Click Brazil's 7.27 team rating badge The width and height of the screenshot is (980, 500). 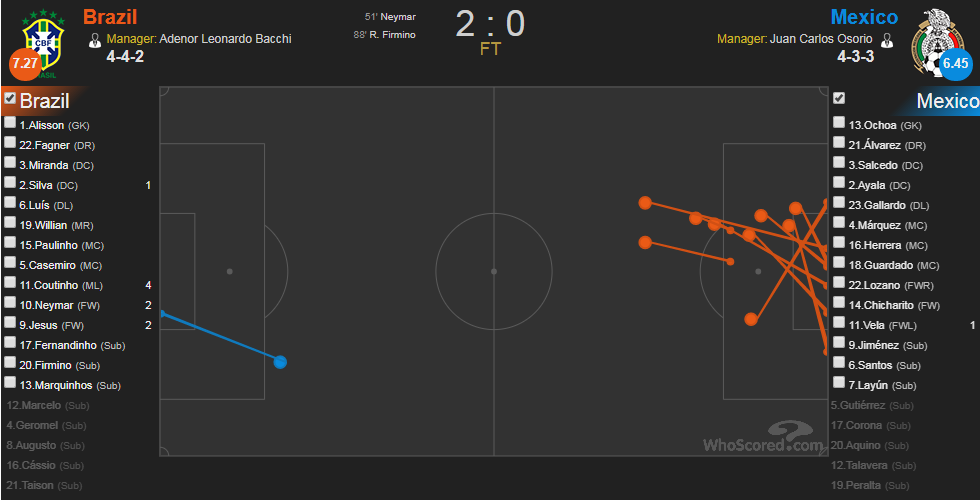pyautogui.click(x=25, y=63)
